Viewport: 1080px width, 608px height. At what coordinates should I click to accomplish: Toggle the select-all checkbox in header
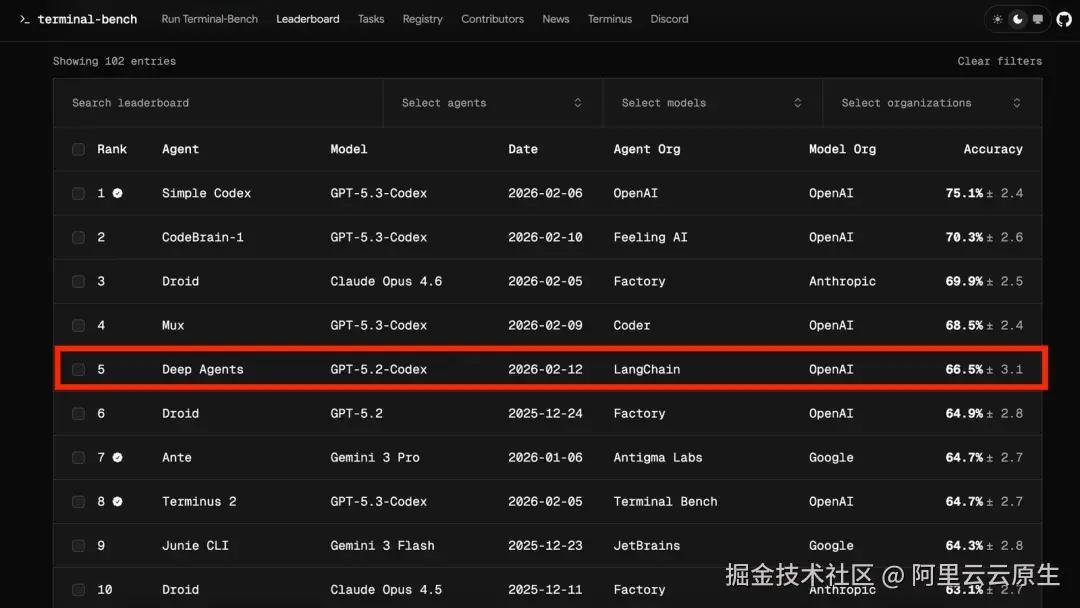(79, 149)
